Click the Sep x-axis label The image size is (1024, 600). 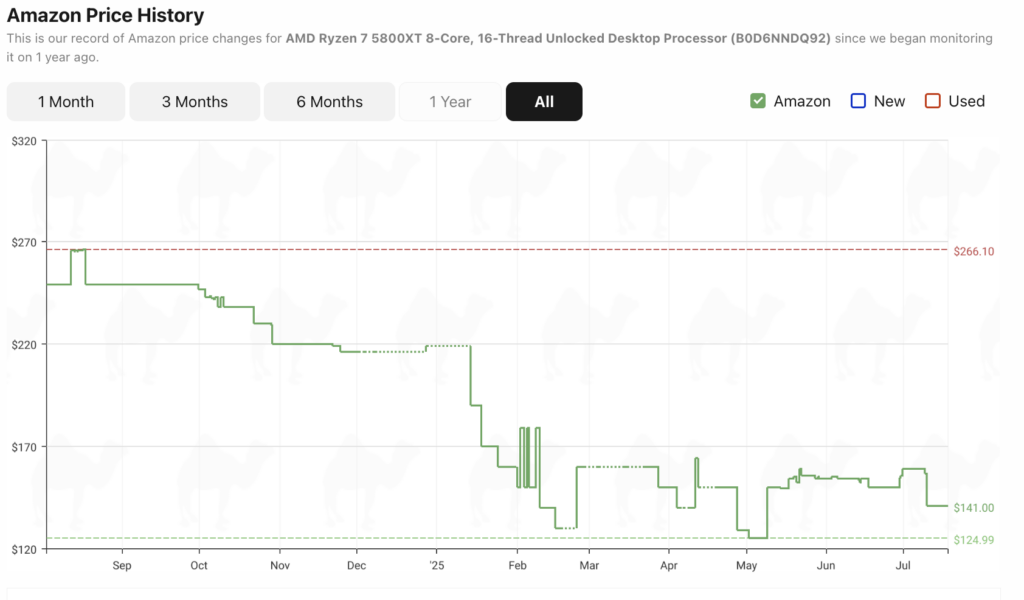point(121,565)
